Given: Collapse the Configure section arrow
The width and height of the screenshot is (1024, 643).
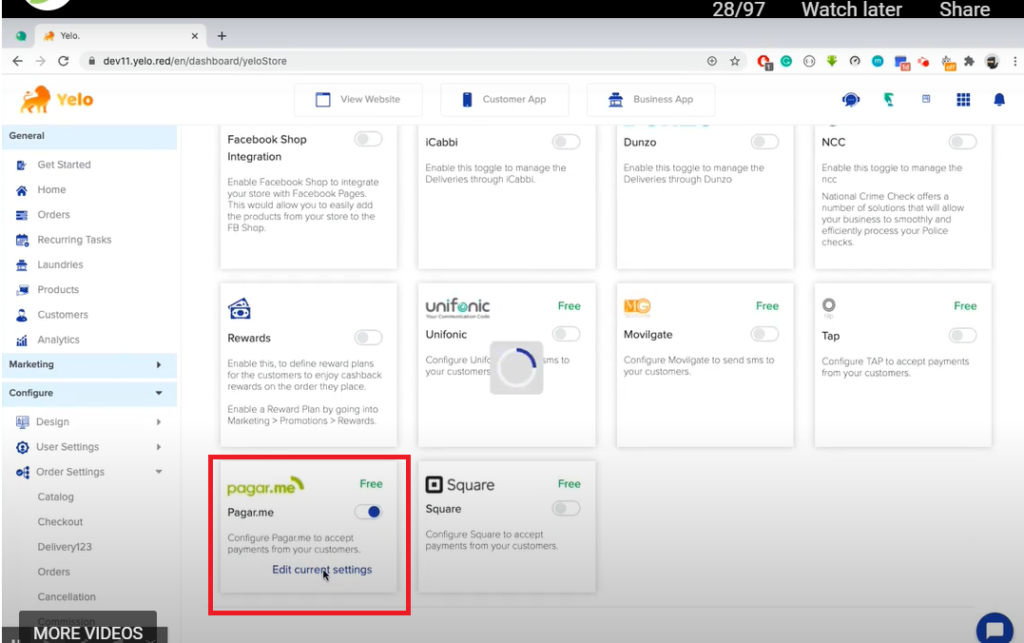Looking at the screenshot, I should pyautogui.click(x=158, y=393).
